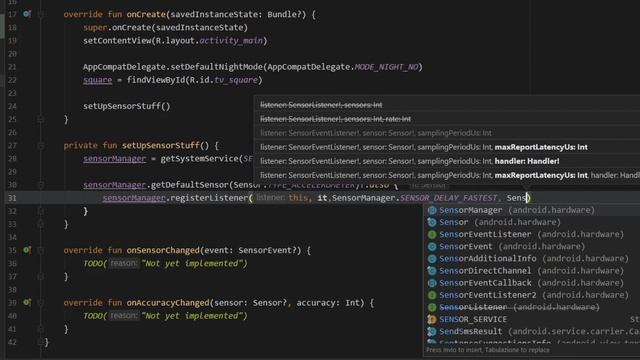Collapse the setUpSensorStuff function fold marker
The height and width of the screenshot is (360, 640).
click(40, 146)
